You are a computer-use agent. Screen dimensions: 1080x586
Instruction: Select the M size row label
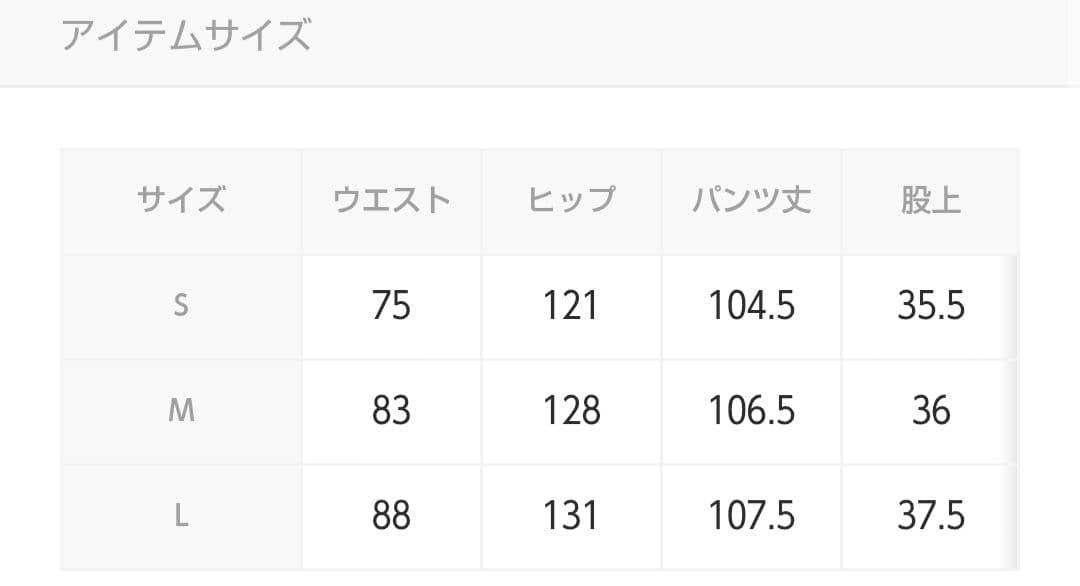click(181, 410)
